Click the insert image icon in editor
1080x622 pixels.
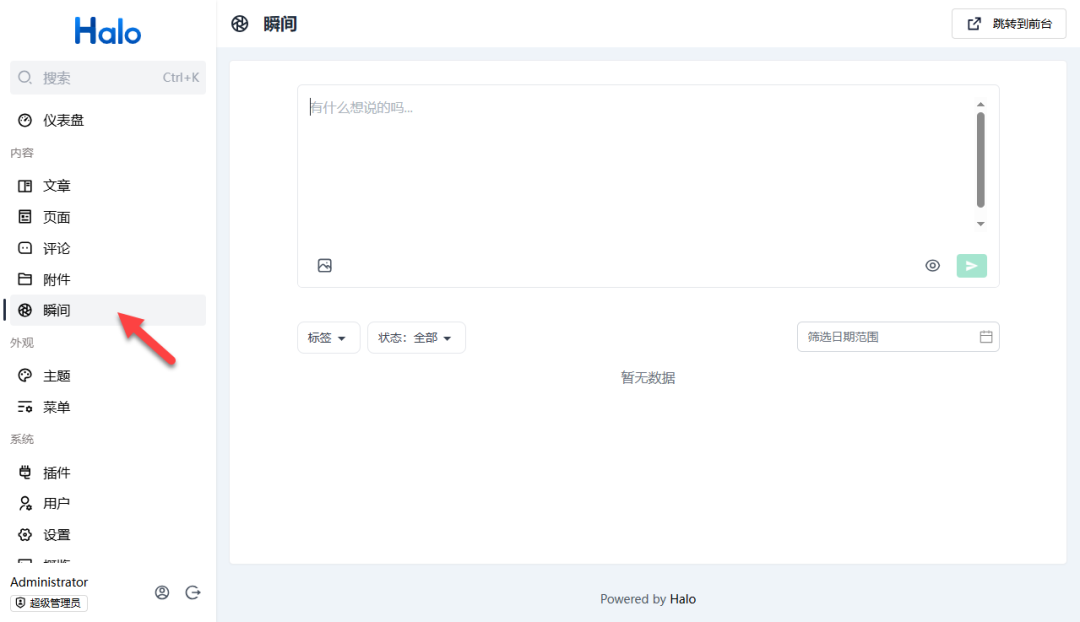324,265
